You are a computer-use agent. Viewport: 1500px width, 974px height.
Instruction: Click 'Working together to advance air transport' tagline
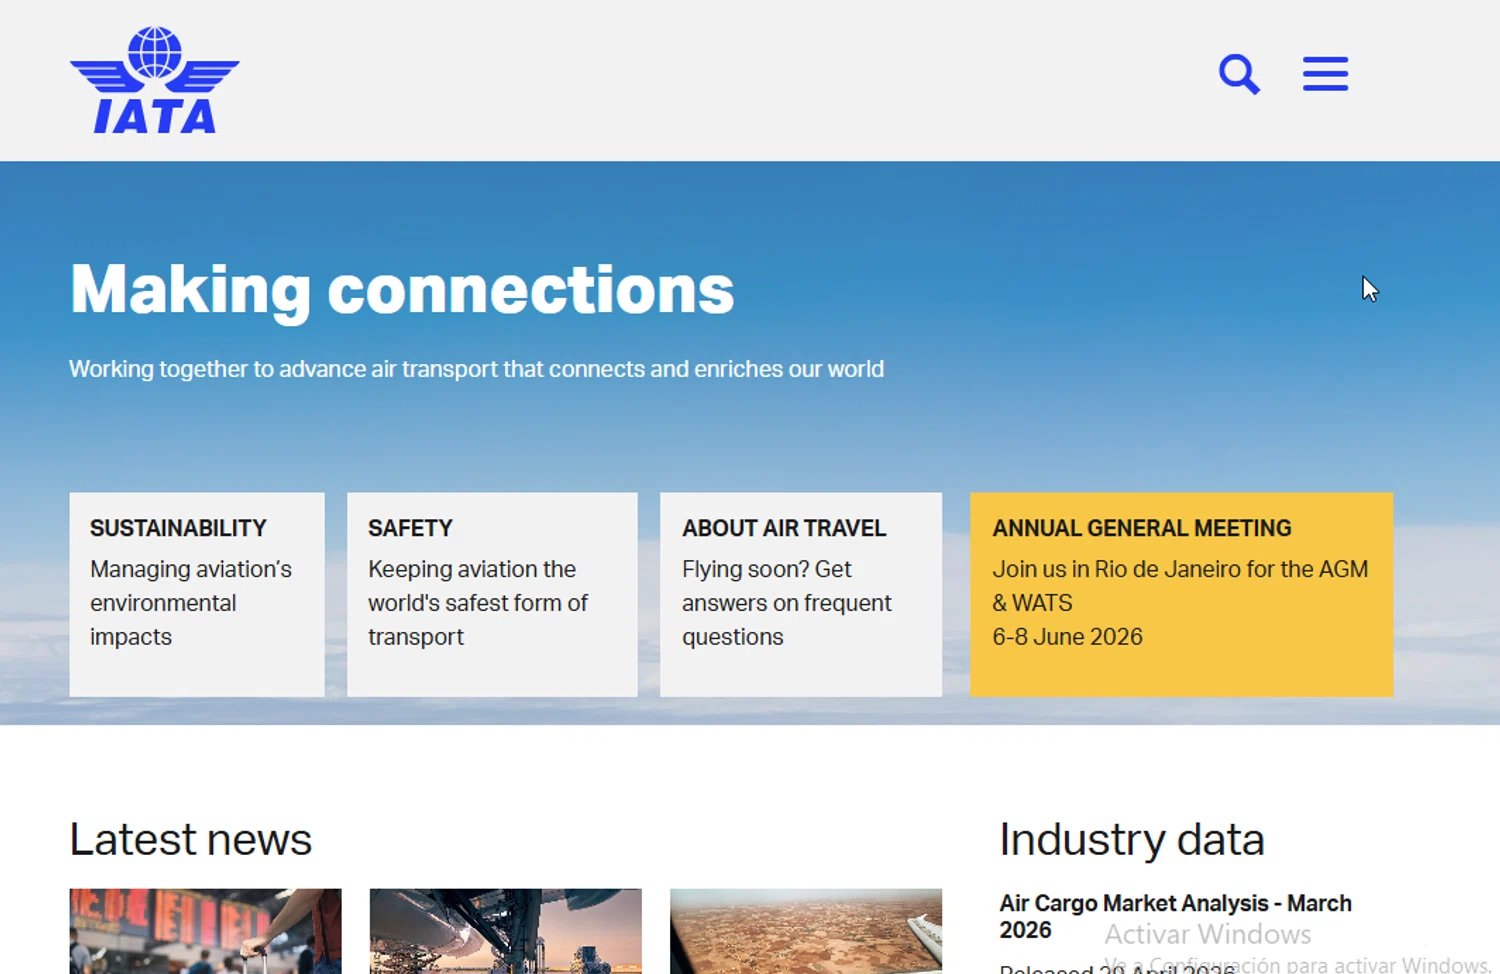pyautogui.click(x=476, y=369)
